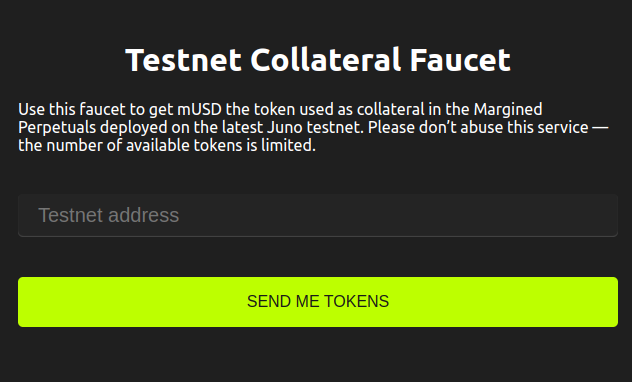Click 'Perpetuals' at start of second line
This screenshot has height=382, width=632.
click(x=57, y=128)
